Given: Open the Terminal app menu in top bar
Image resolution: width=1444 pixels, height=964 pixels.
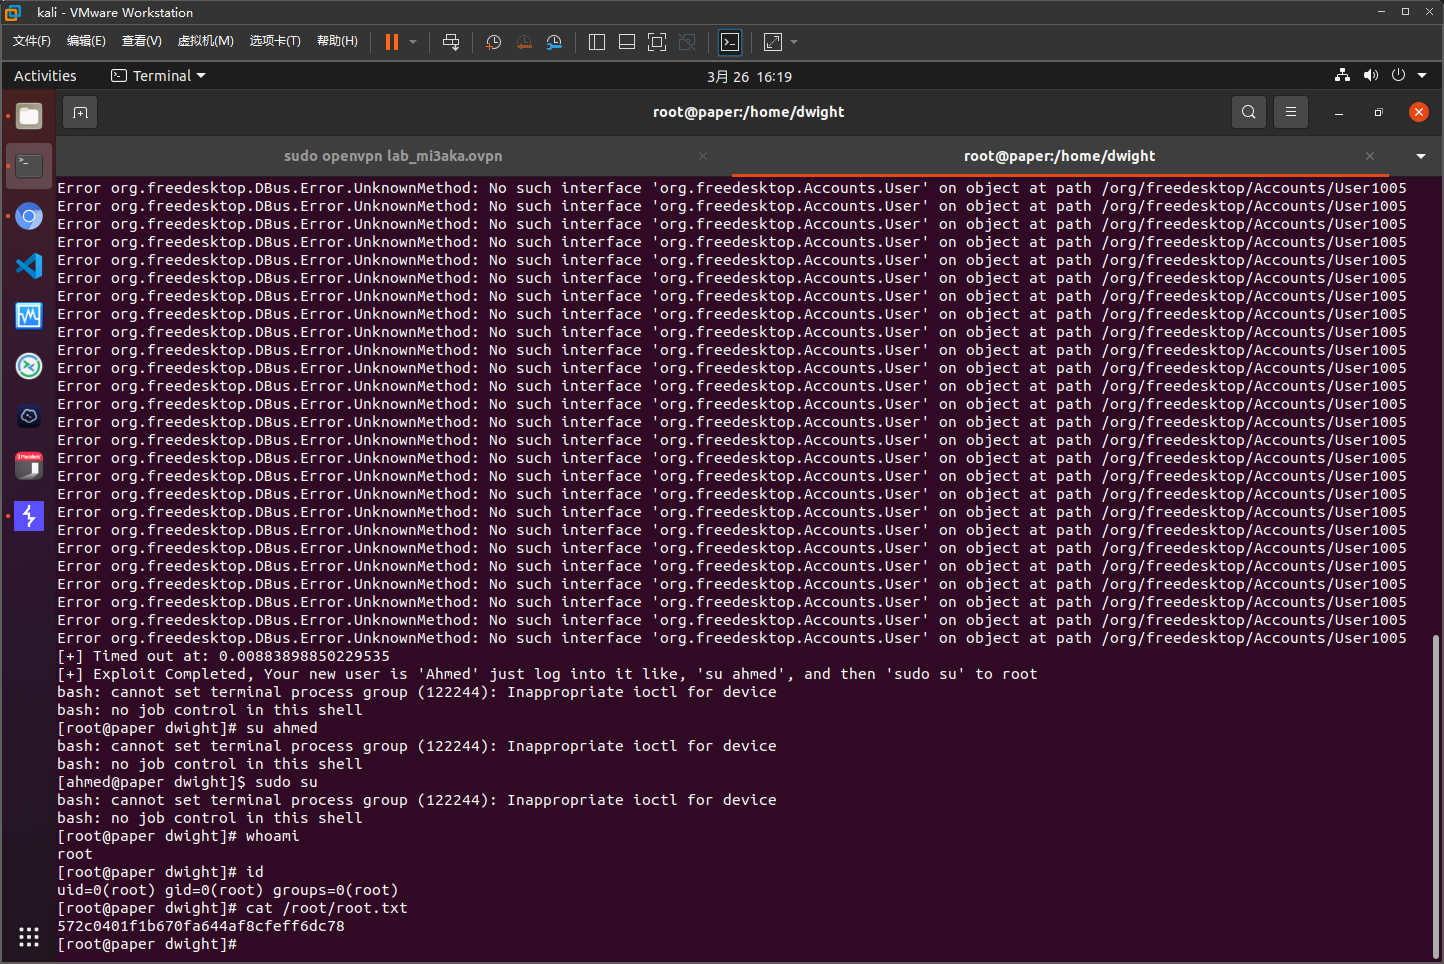Looking at the screenshot, I should point(158,76).
